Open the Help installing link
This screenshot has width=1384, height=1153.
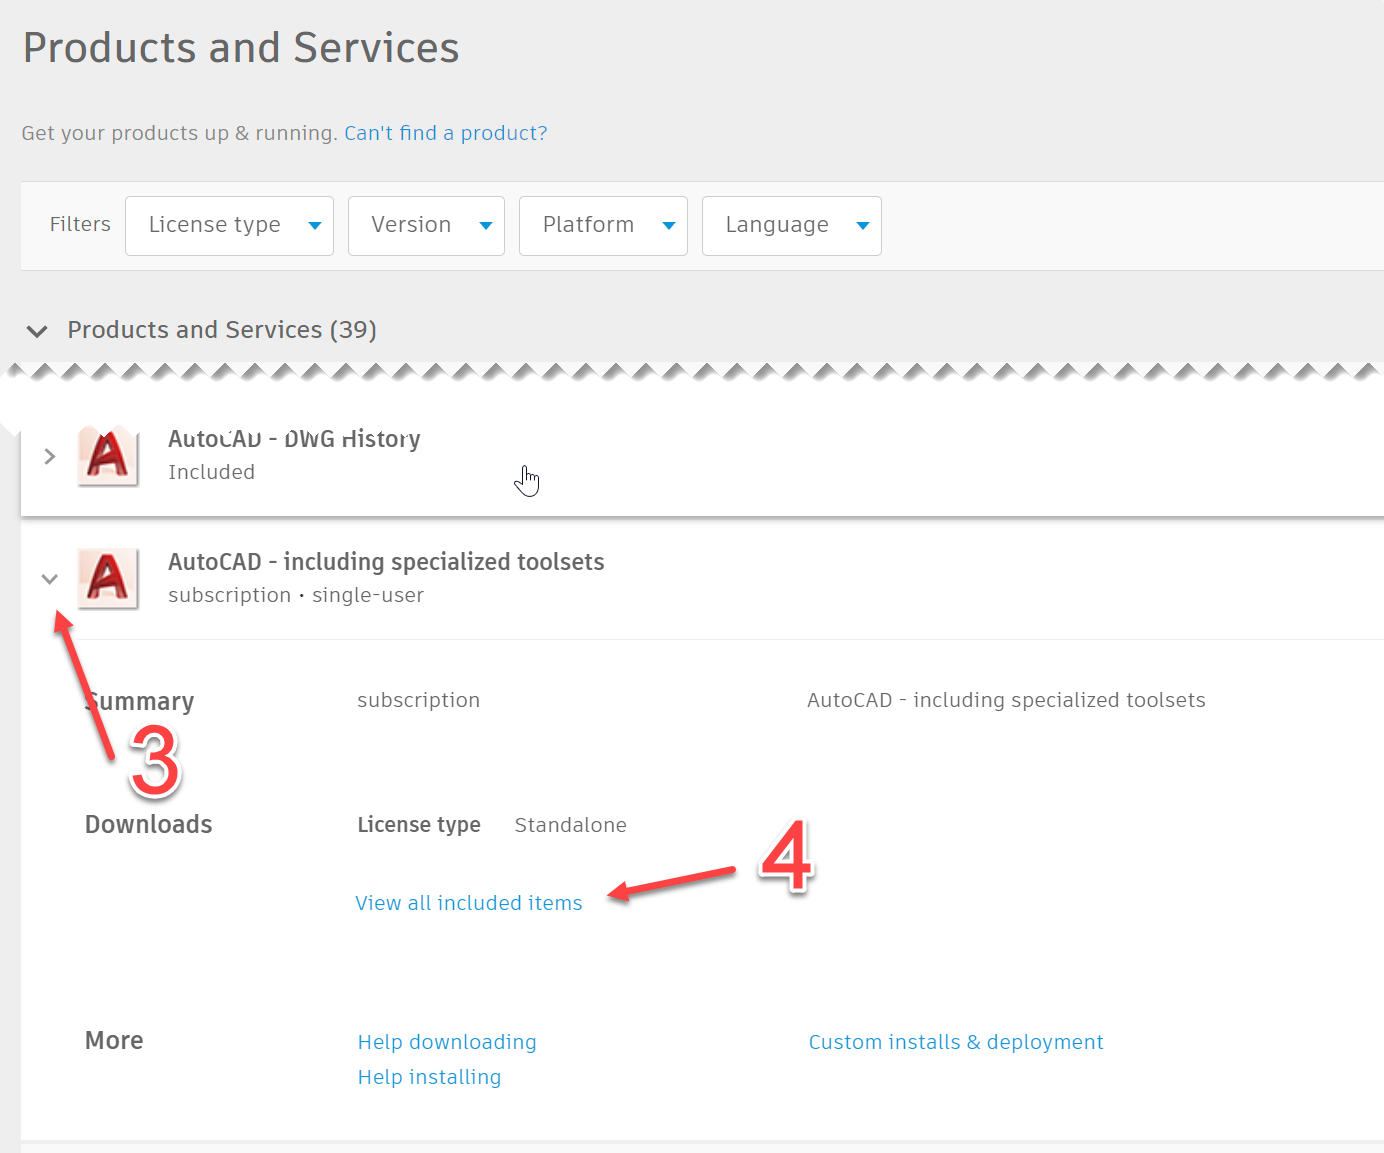click(x=430, y=1077)
